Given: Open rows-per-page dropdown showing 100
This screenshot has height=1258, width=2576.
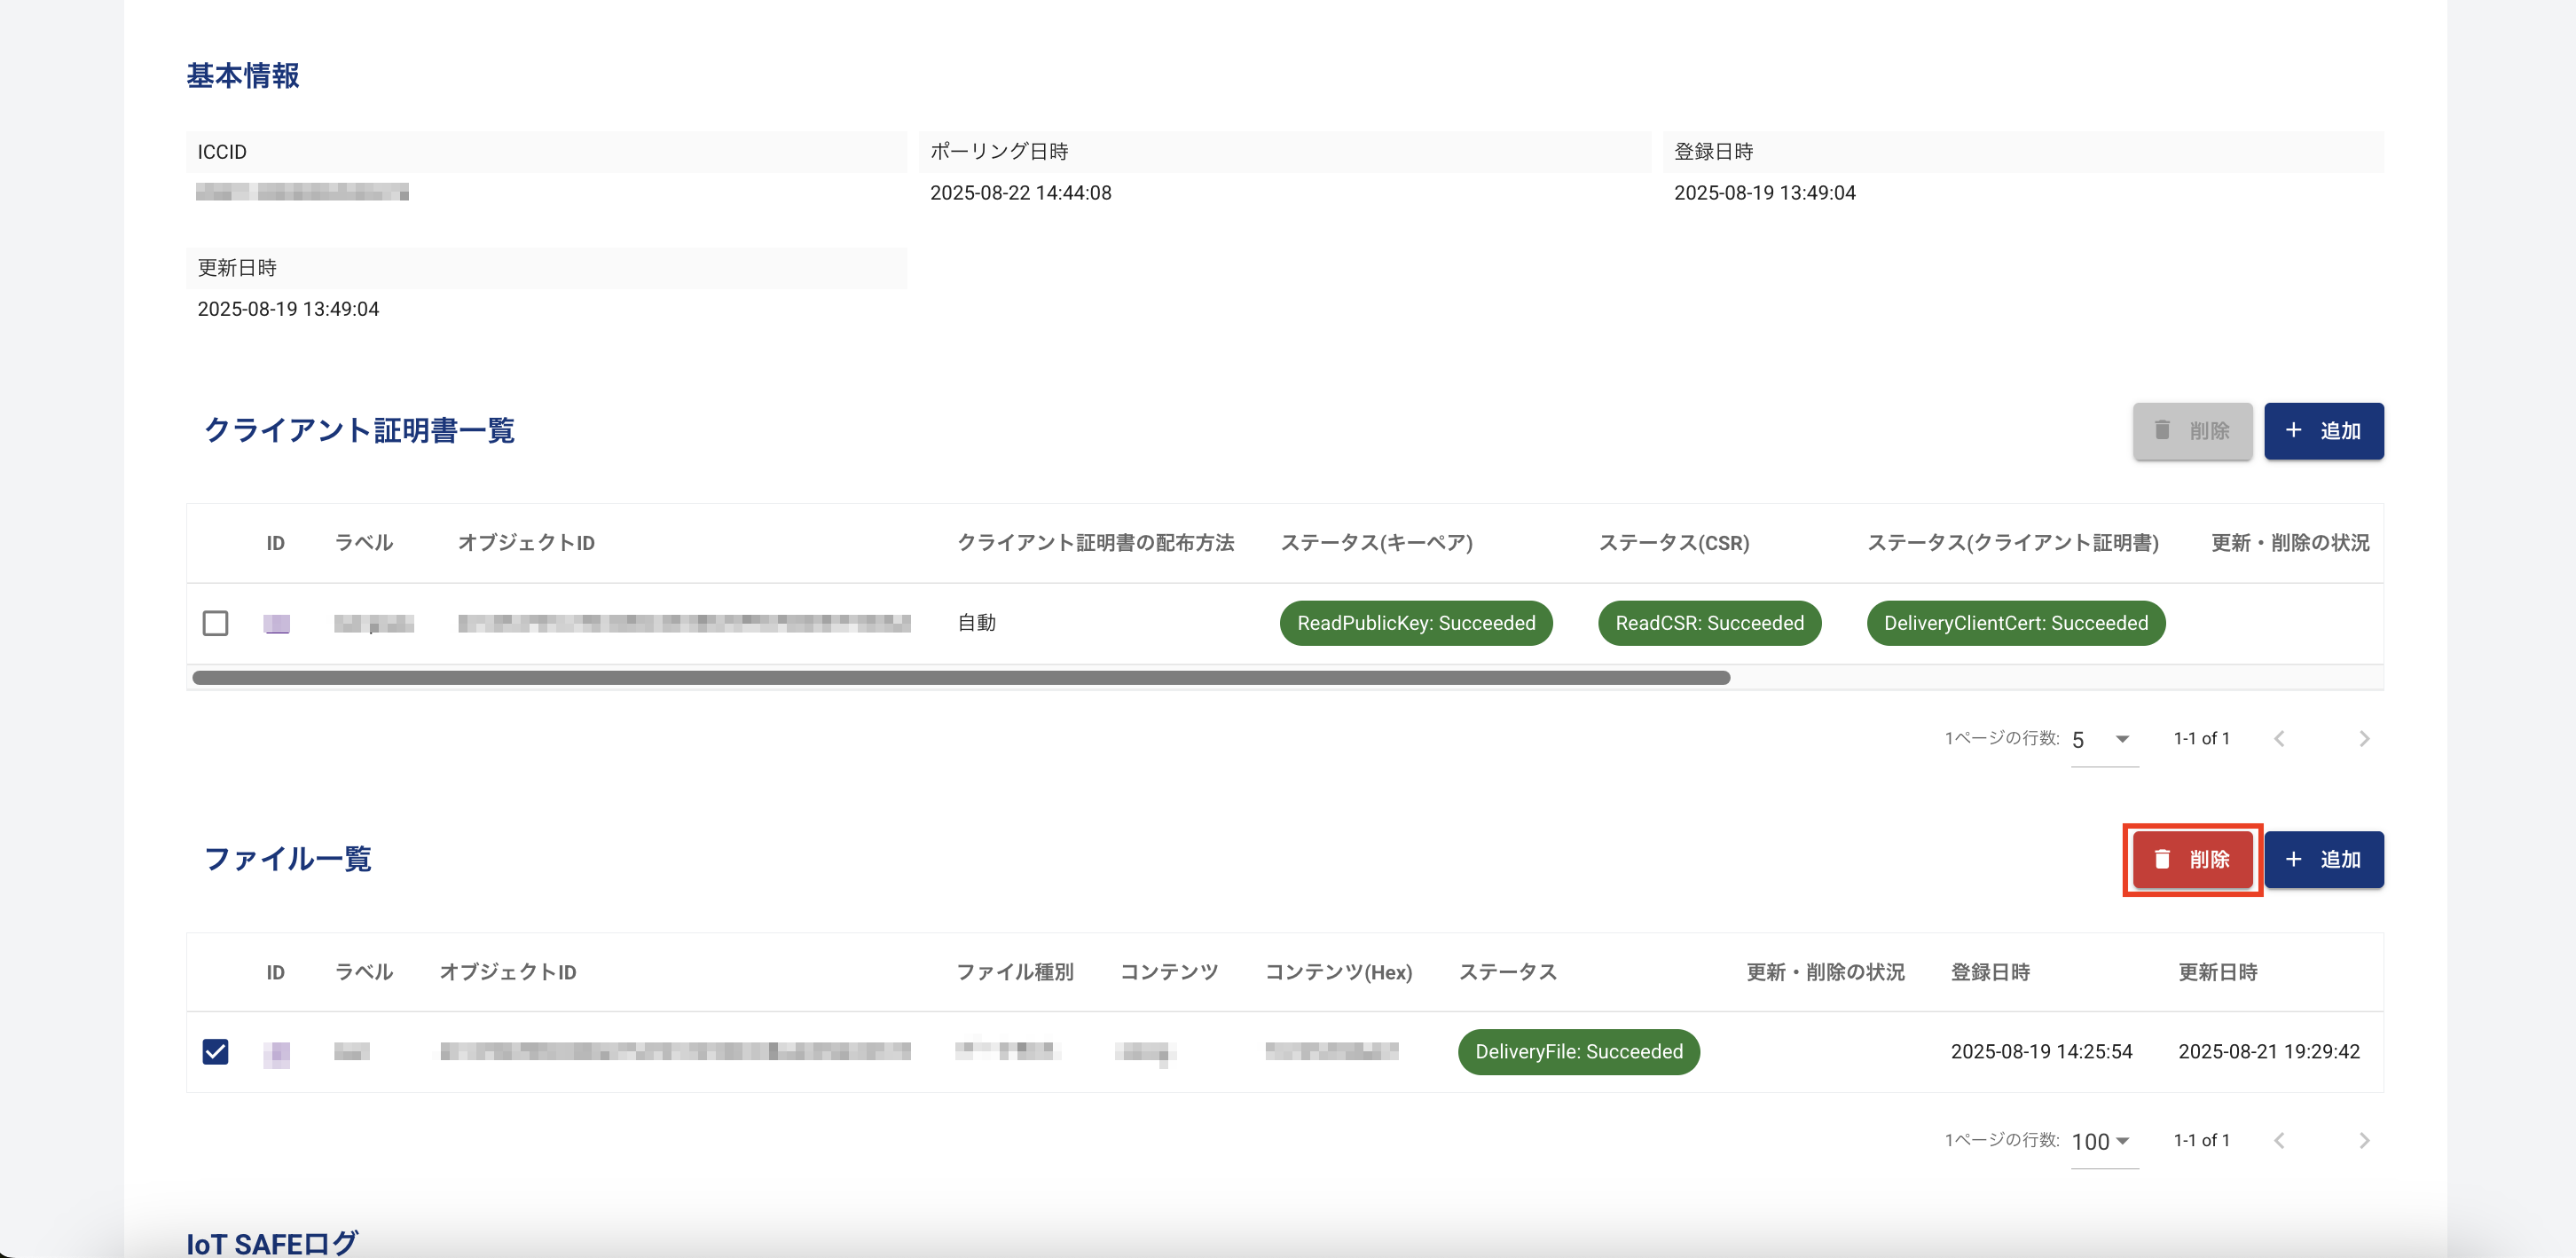Looking at the screenshot, I should (x=2103, y=1141).
